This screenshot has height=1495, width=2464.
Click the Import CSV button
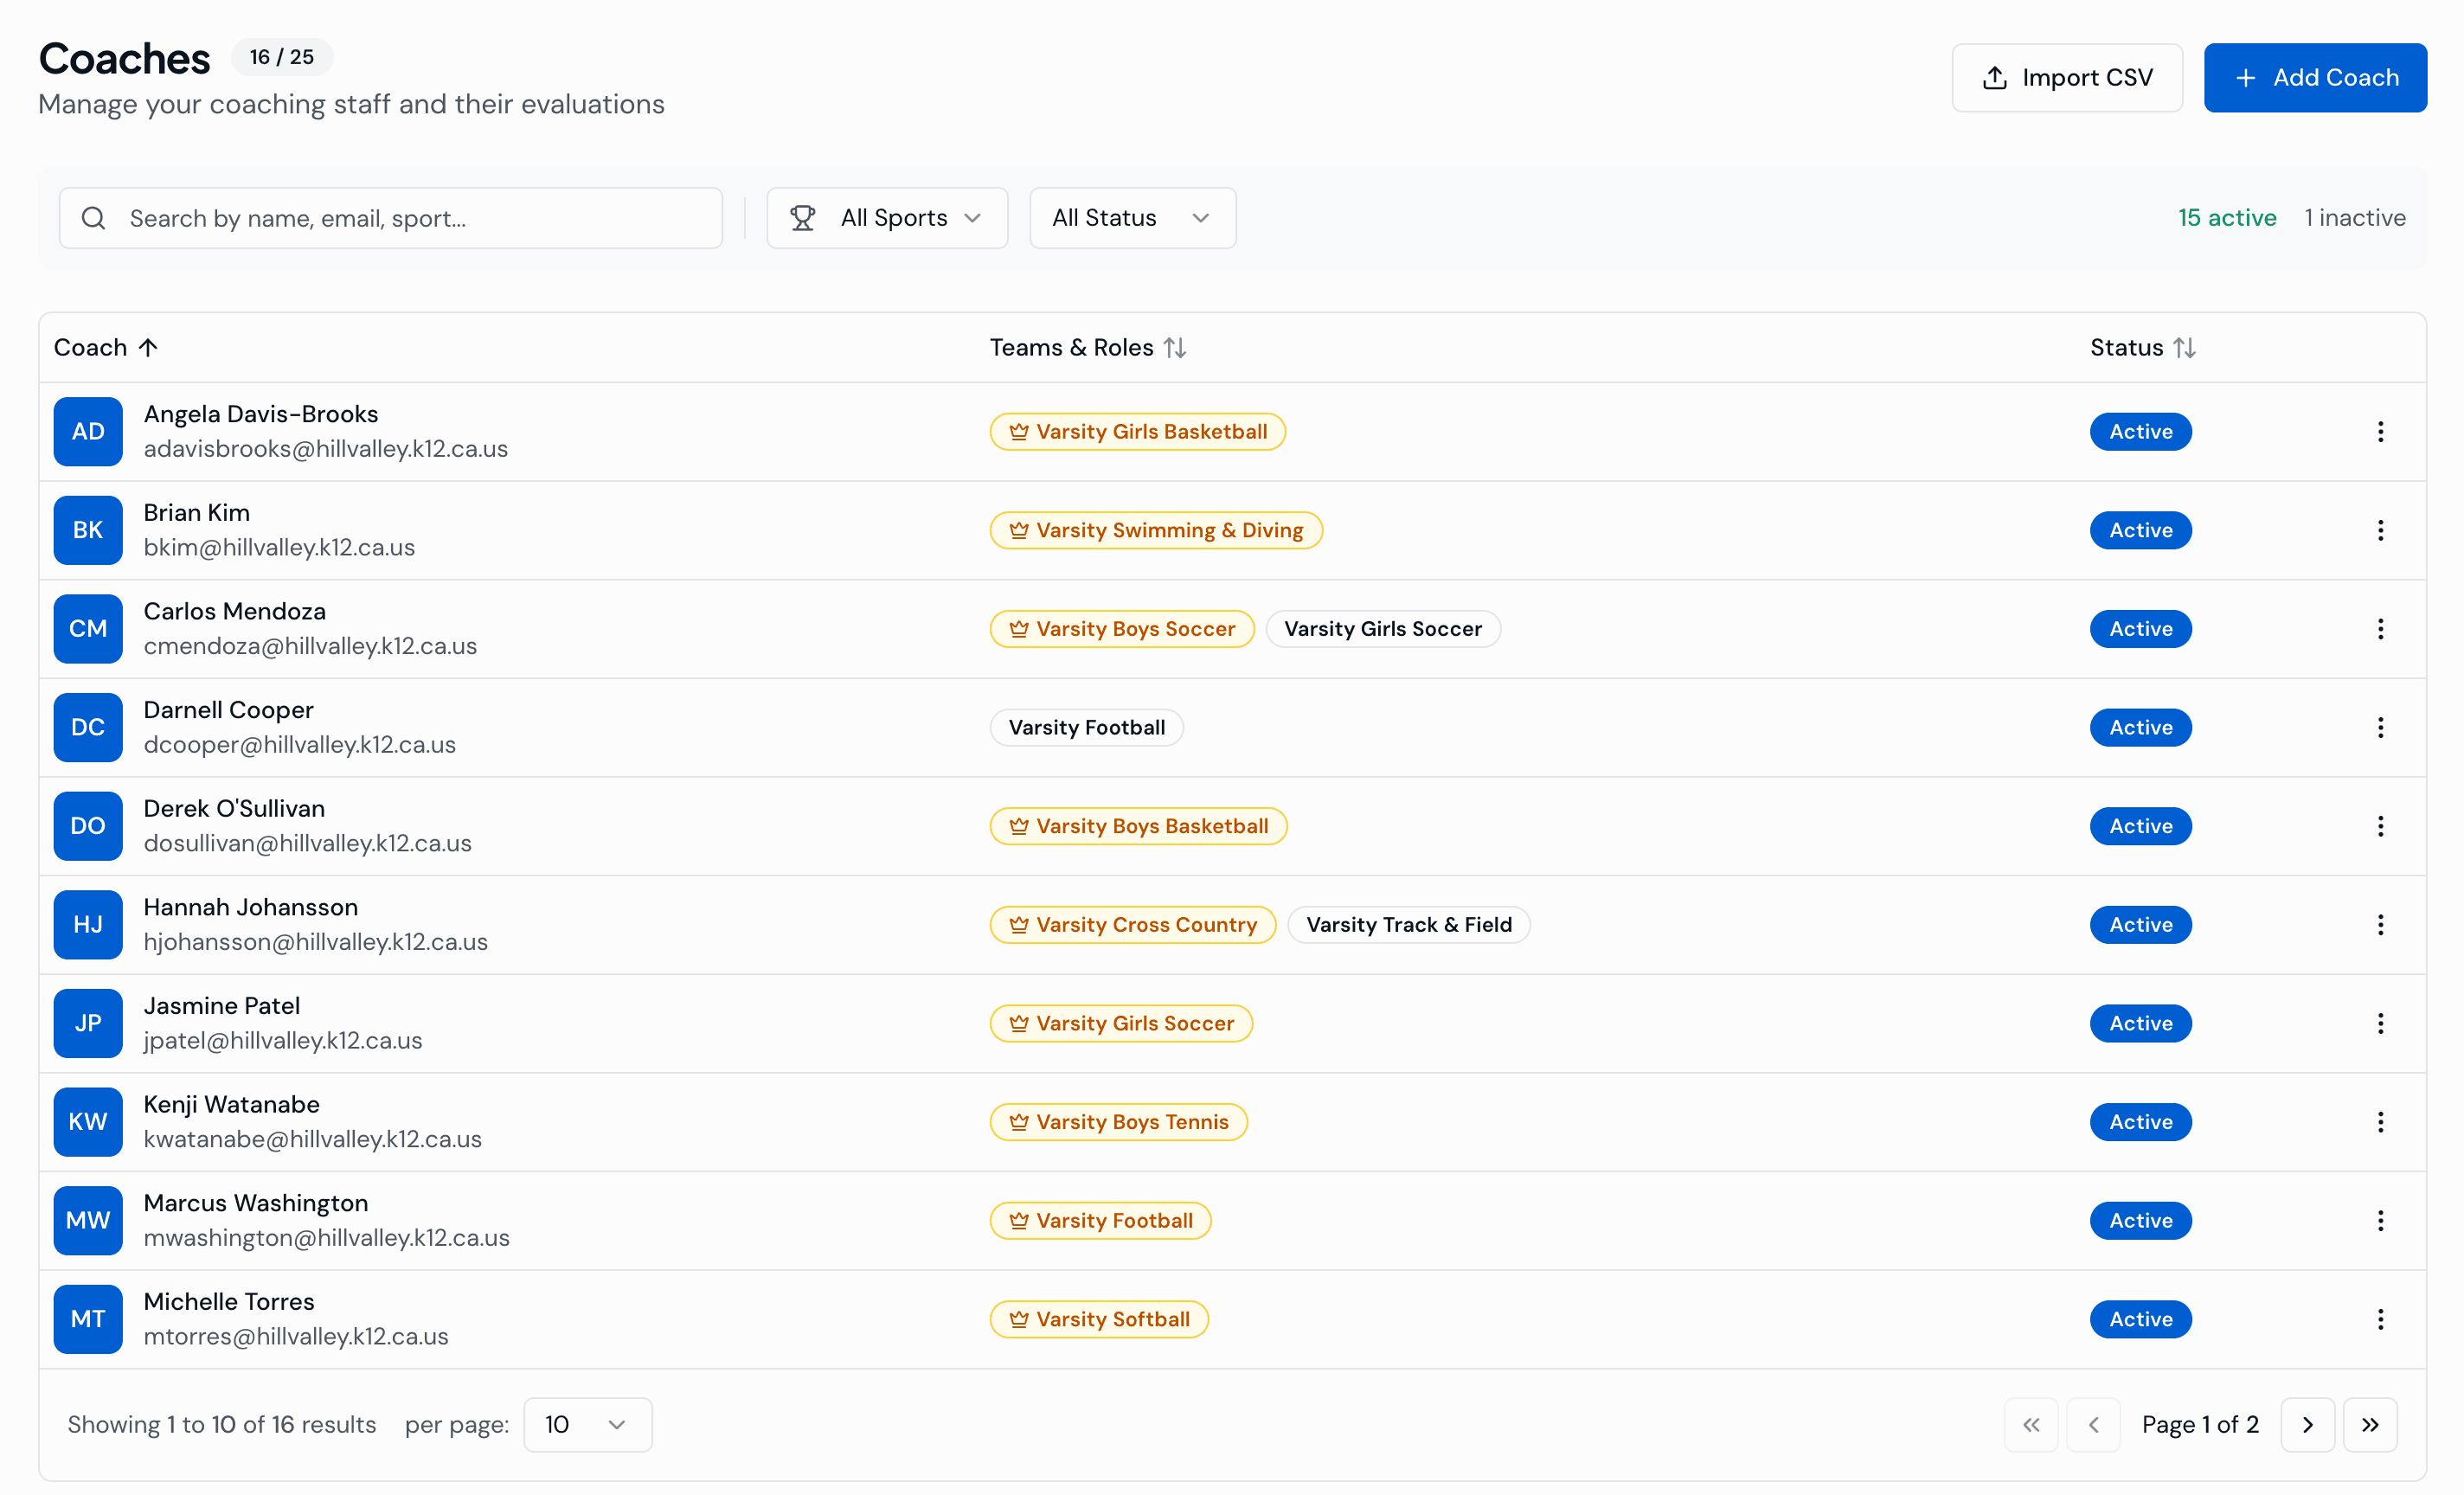(2067, 77)
